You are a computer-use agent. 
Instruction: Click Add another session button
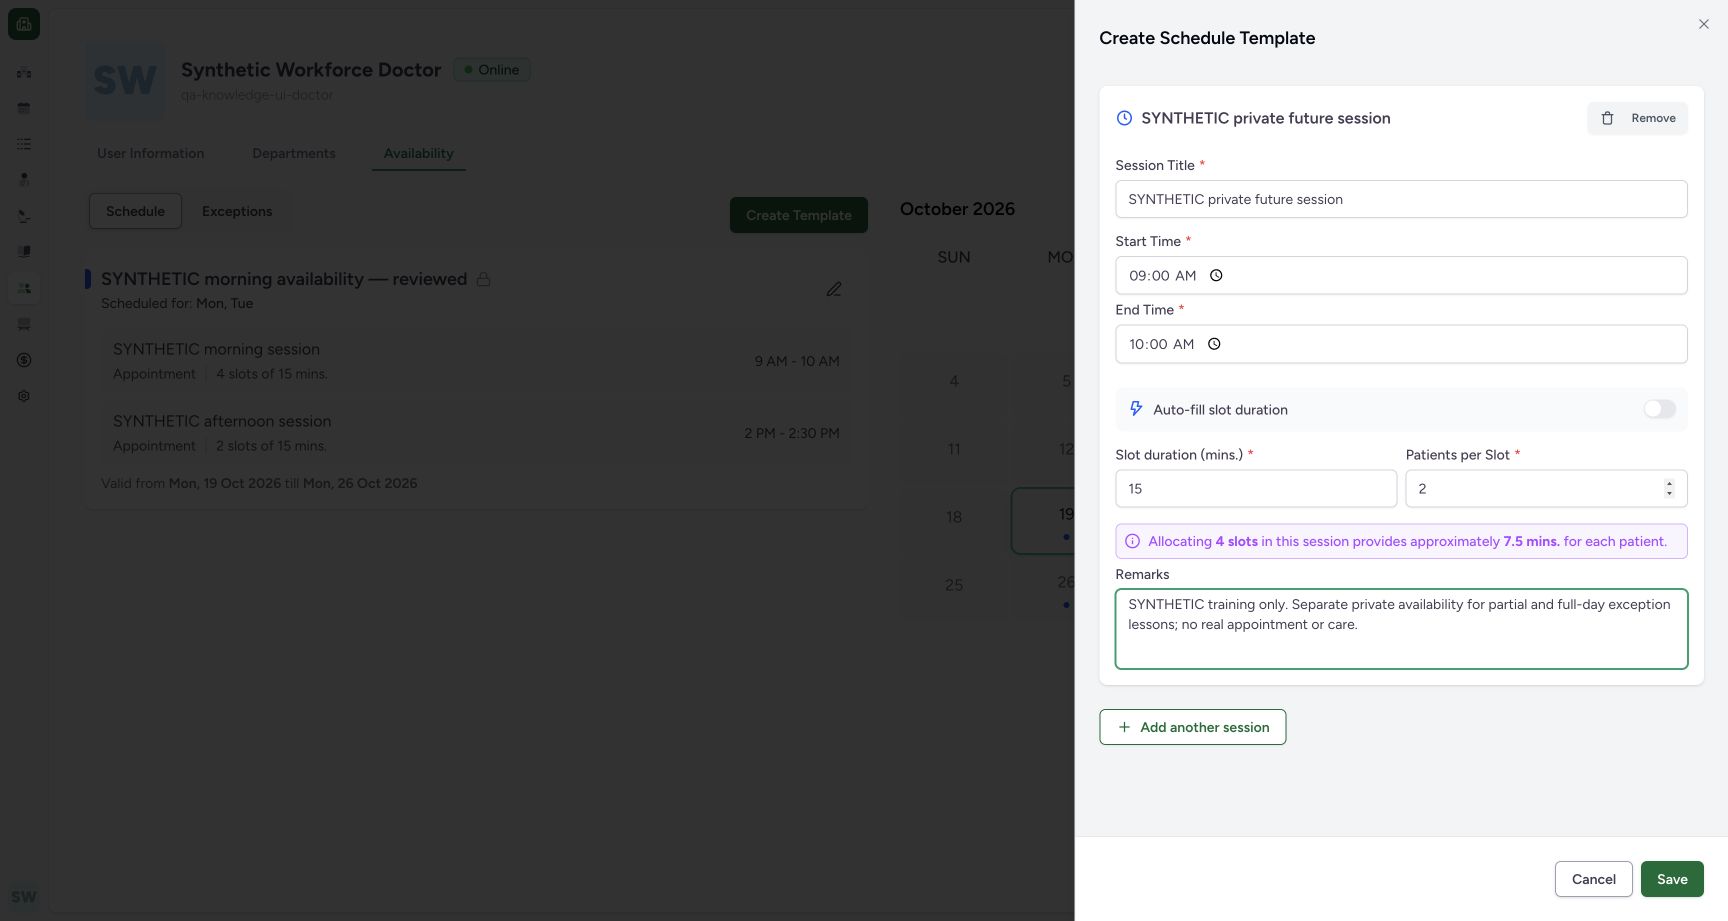pos(1193,727)
